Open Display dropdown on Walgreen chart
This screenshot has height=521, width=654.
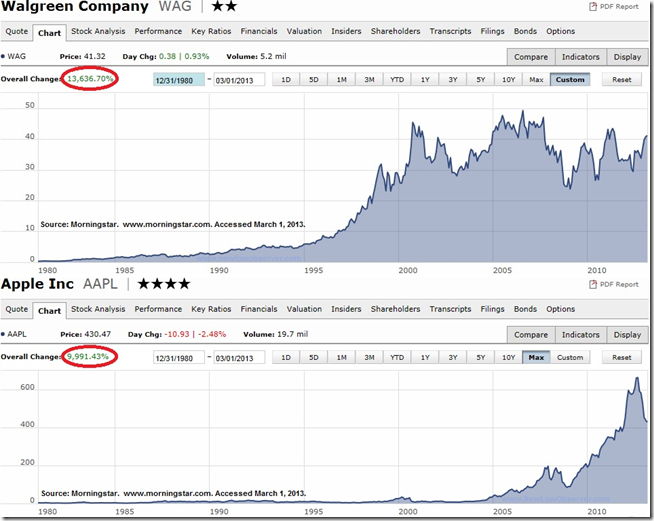(x=627, y=57)
